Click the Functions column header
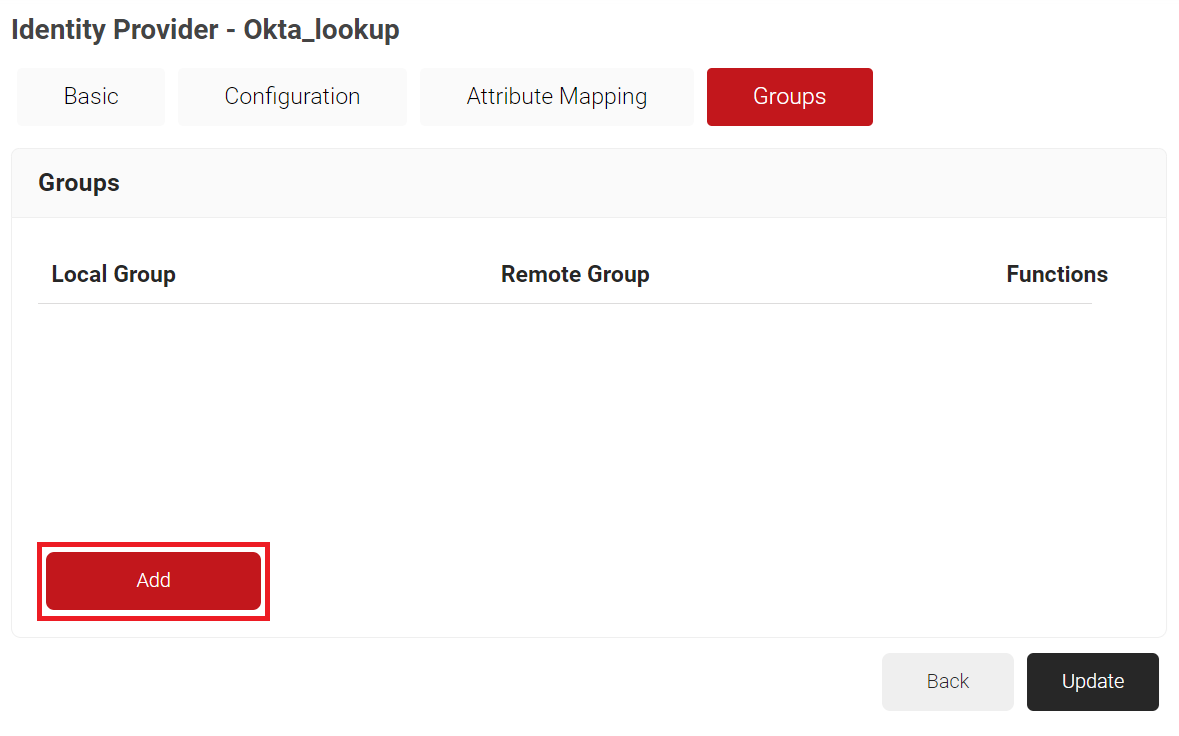The height and width of the screenshot is (736, 1179). pos(1056,274)
